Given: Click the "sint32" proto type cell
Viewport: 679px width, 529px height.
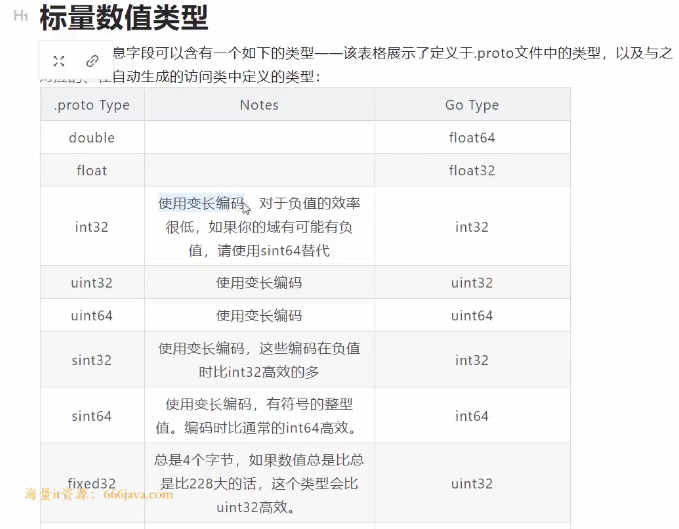Looking at the screenshot, I should tap(92, 360).
